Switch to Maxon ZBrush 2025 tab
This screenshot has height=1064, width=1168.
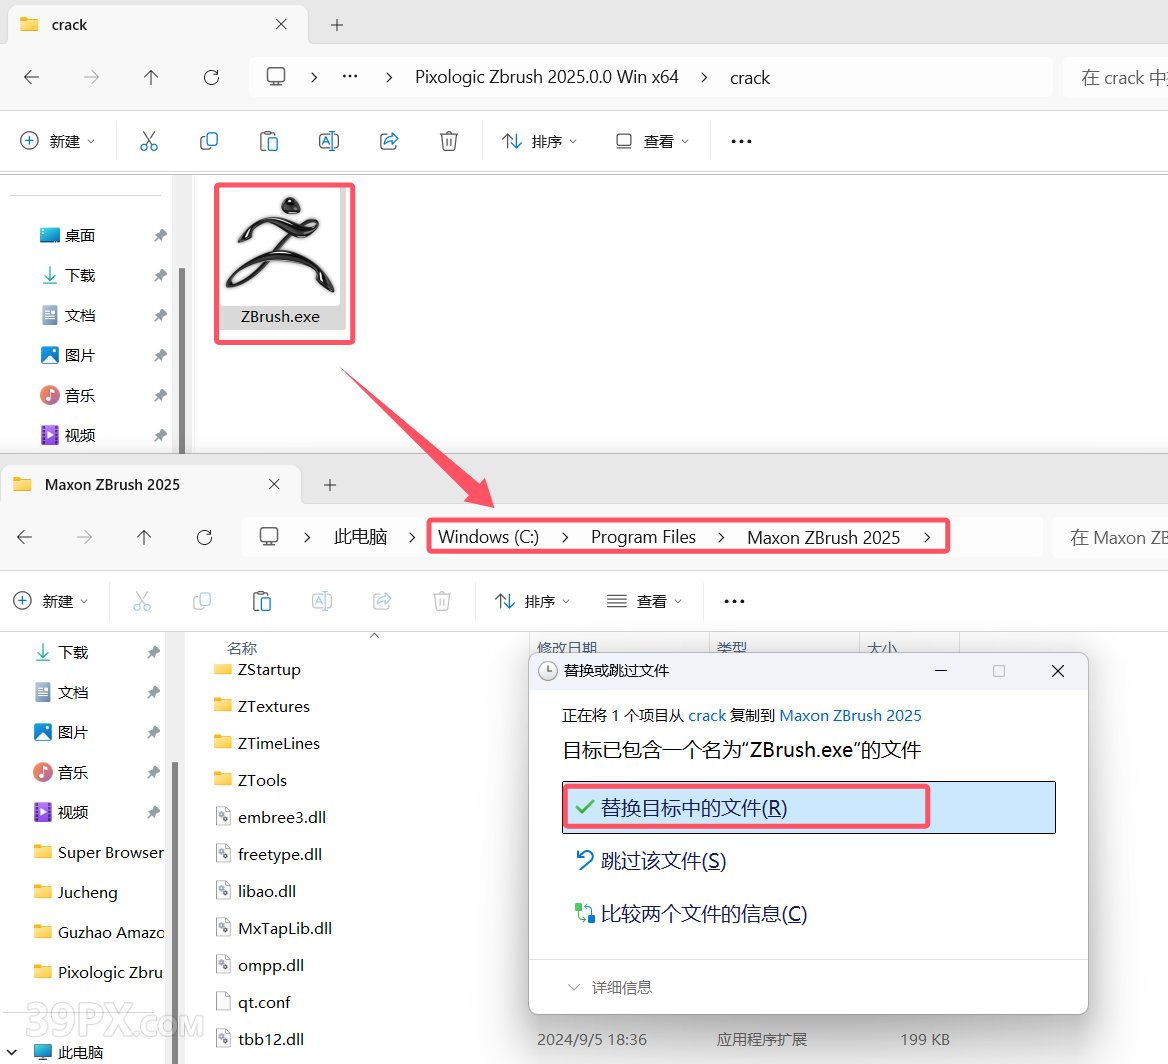coord(150,485)
